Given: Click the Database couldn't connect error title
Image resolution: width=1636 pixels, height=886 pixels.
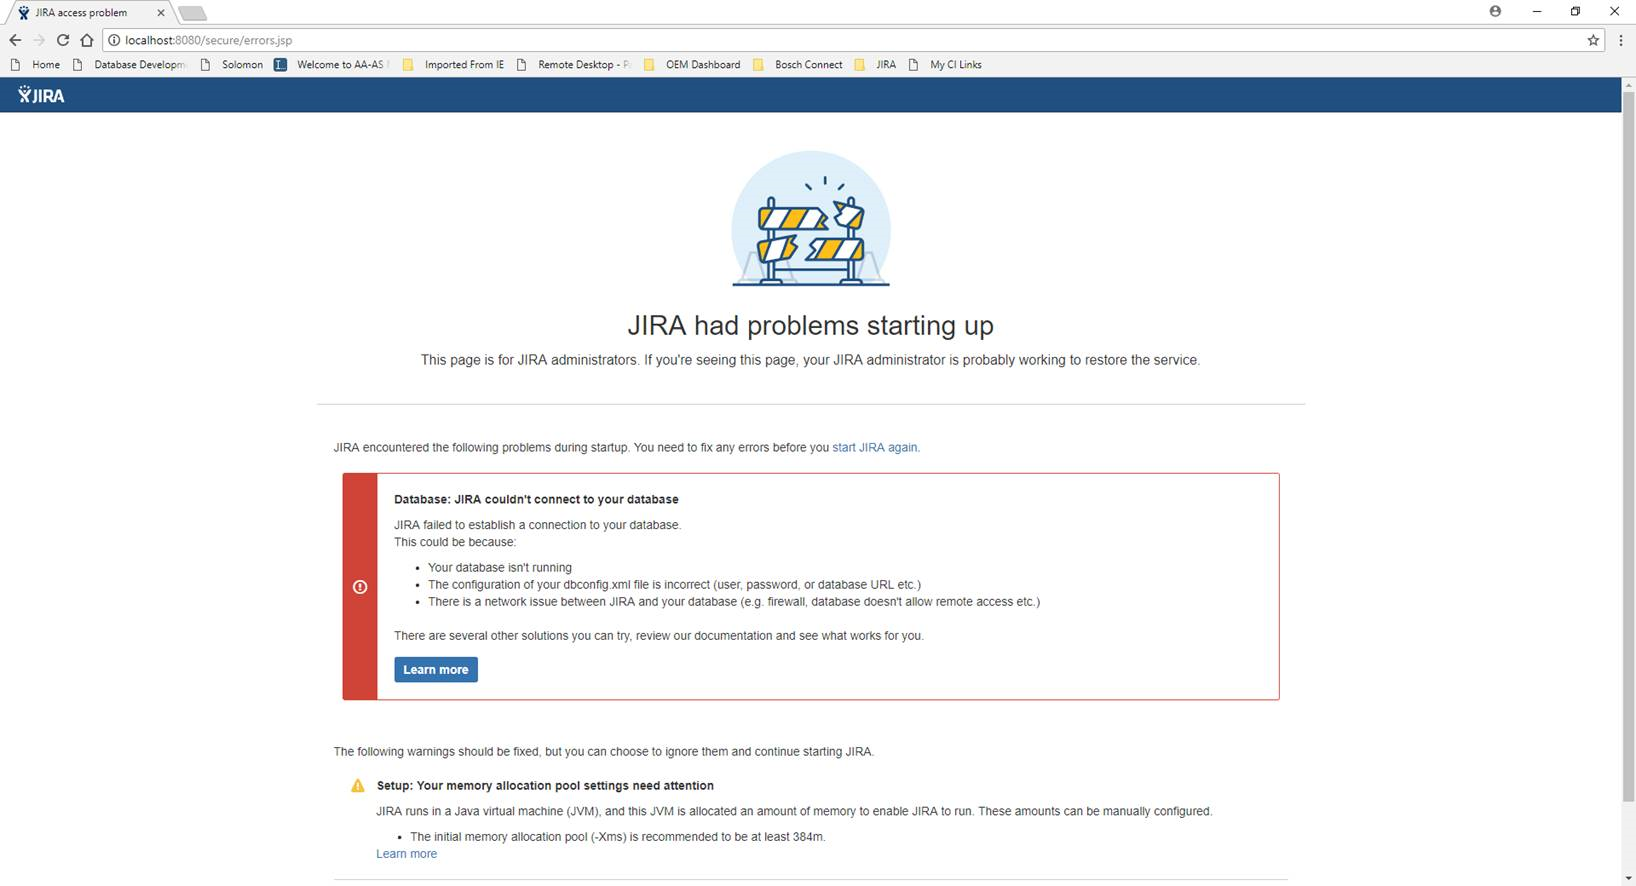Looking at the screenshot, I should (x=536, y=500).
